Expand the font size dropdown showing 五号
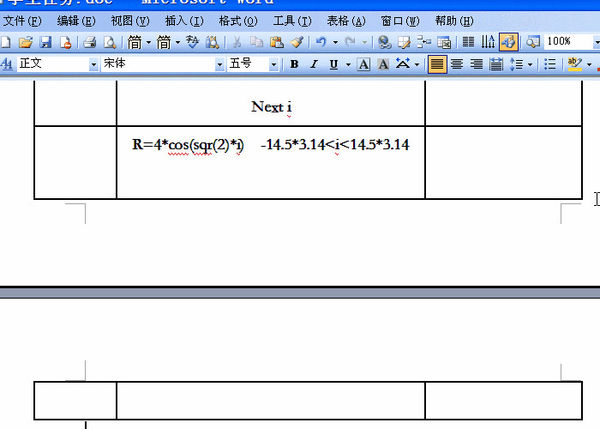Viewport: 600px width, 429px height. coord(273,65)
